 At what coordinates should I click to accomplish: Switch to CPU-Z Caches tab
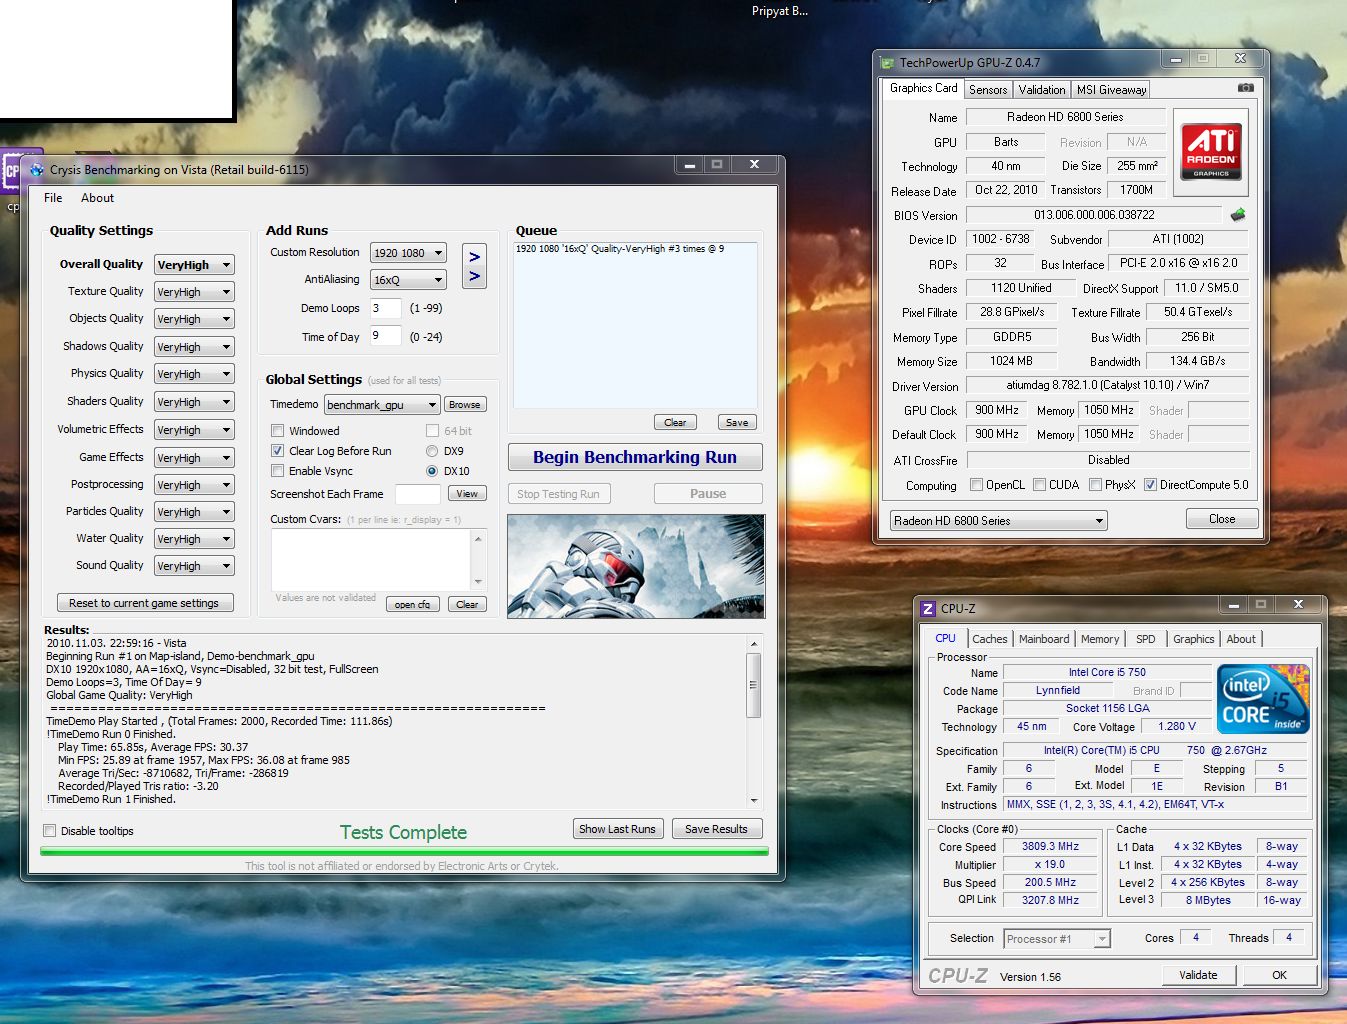[990, 639]
